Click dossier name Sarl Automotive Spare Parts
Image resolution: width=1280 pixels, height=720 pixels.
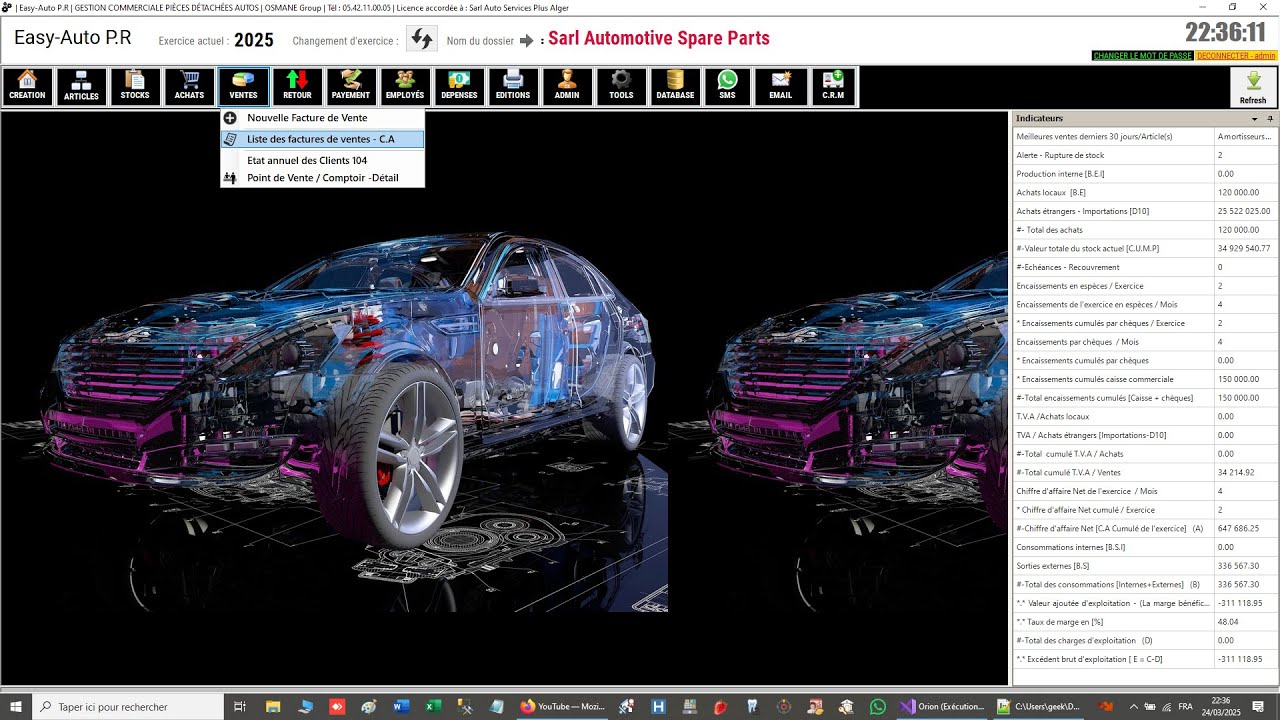coord(659,39)
